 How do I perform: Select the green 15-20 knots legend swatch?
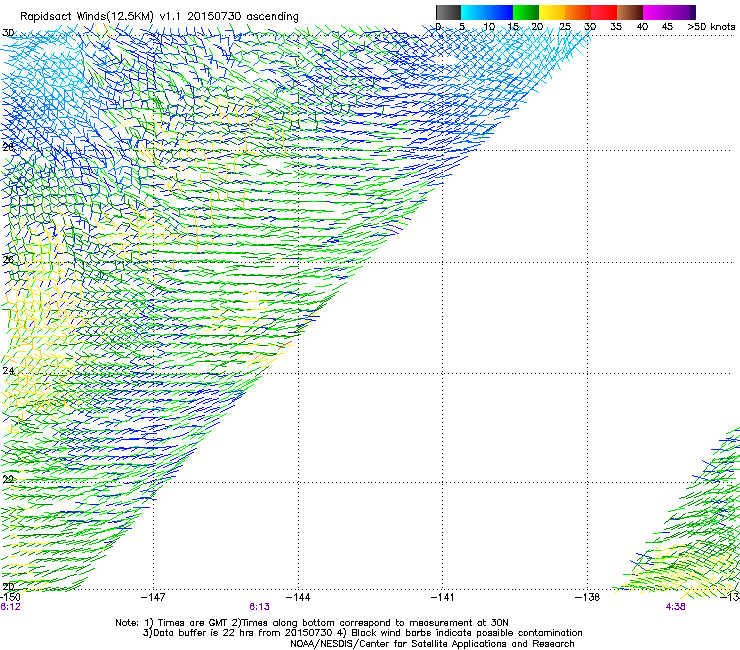coord(526,12)
